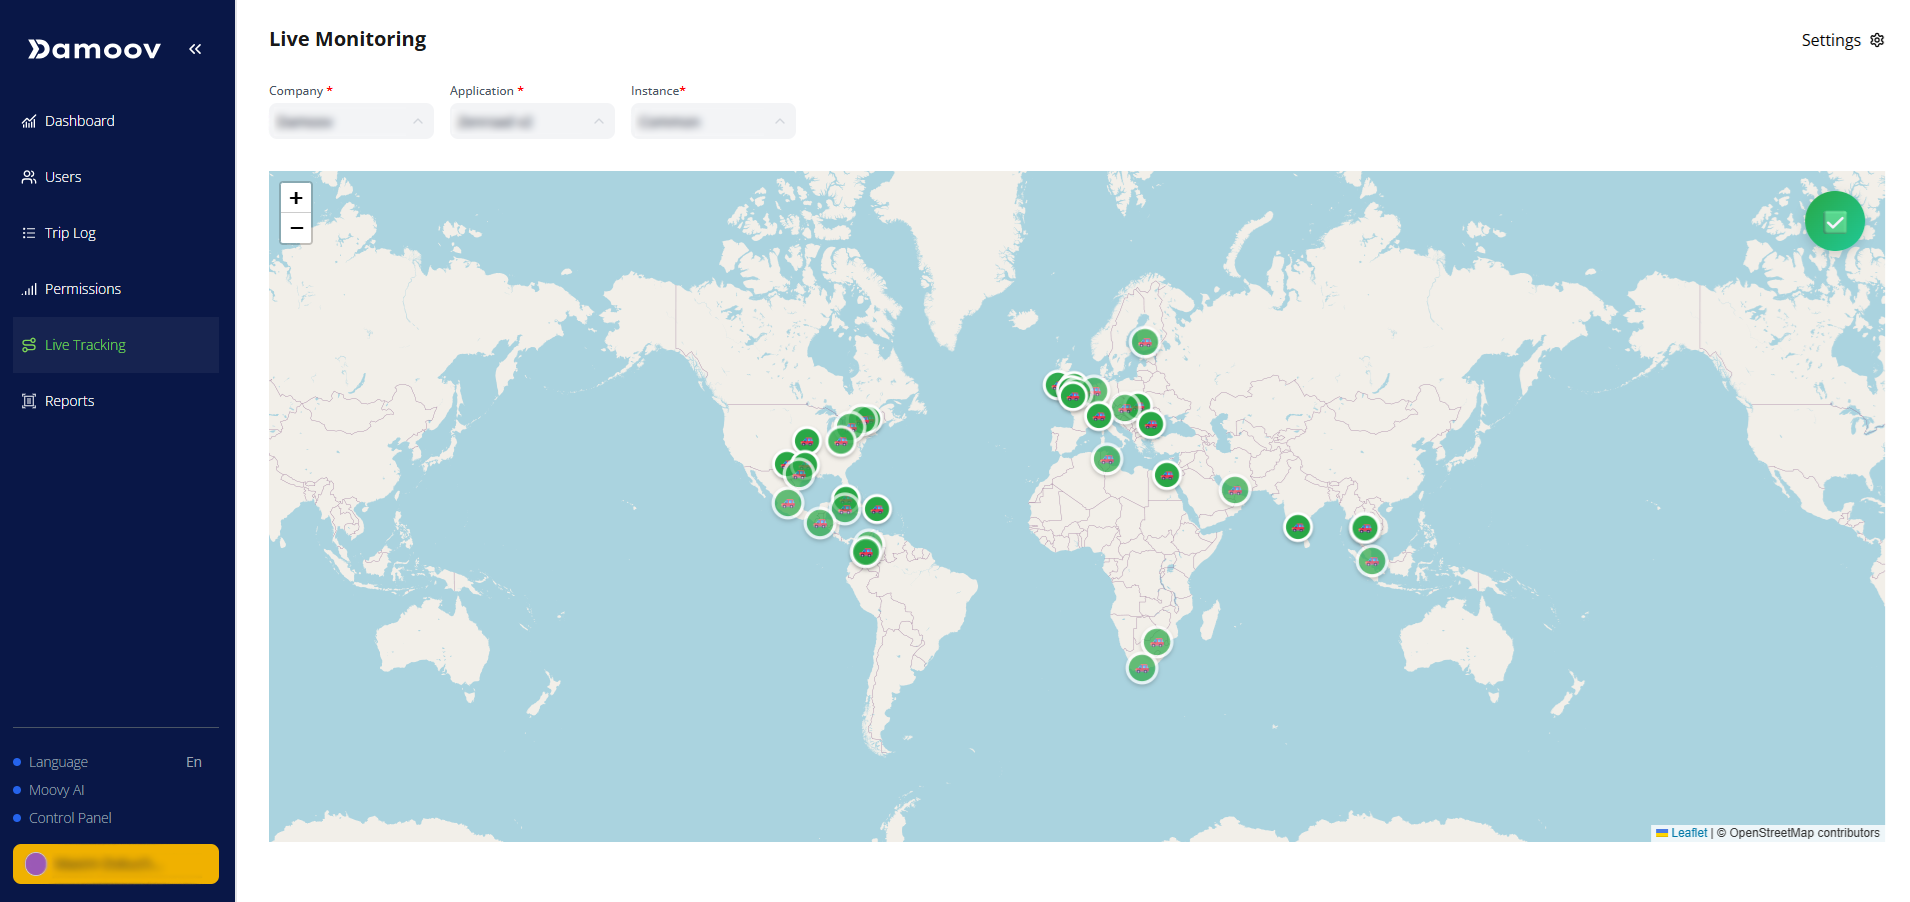Select the vehicle marker in Pakistan
Image resolution: width=1910 pixels, height=902 pixels.
coord(1235,490)
